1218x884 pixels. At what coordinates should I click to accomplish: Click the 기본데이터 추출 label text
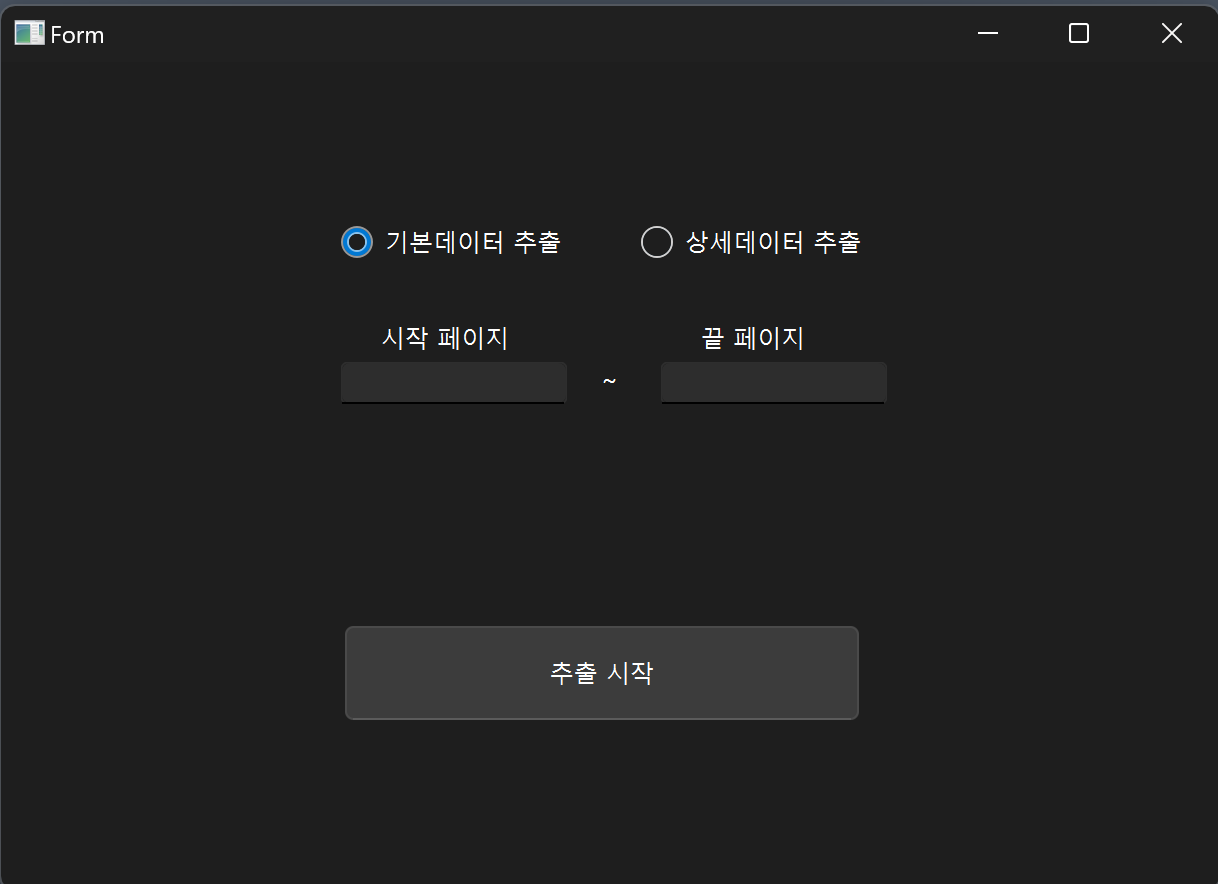point(473,242)
